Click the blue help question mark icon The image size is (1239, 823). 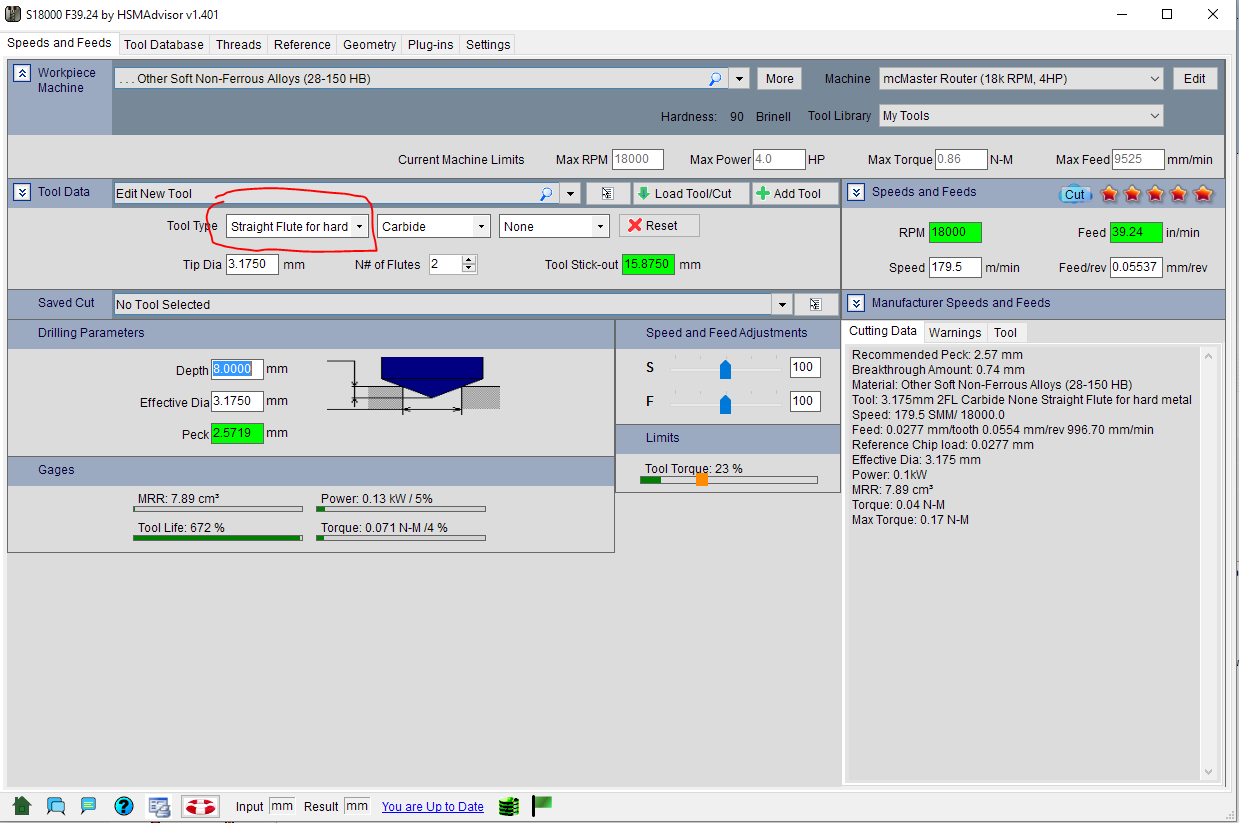point(124,806)
